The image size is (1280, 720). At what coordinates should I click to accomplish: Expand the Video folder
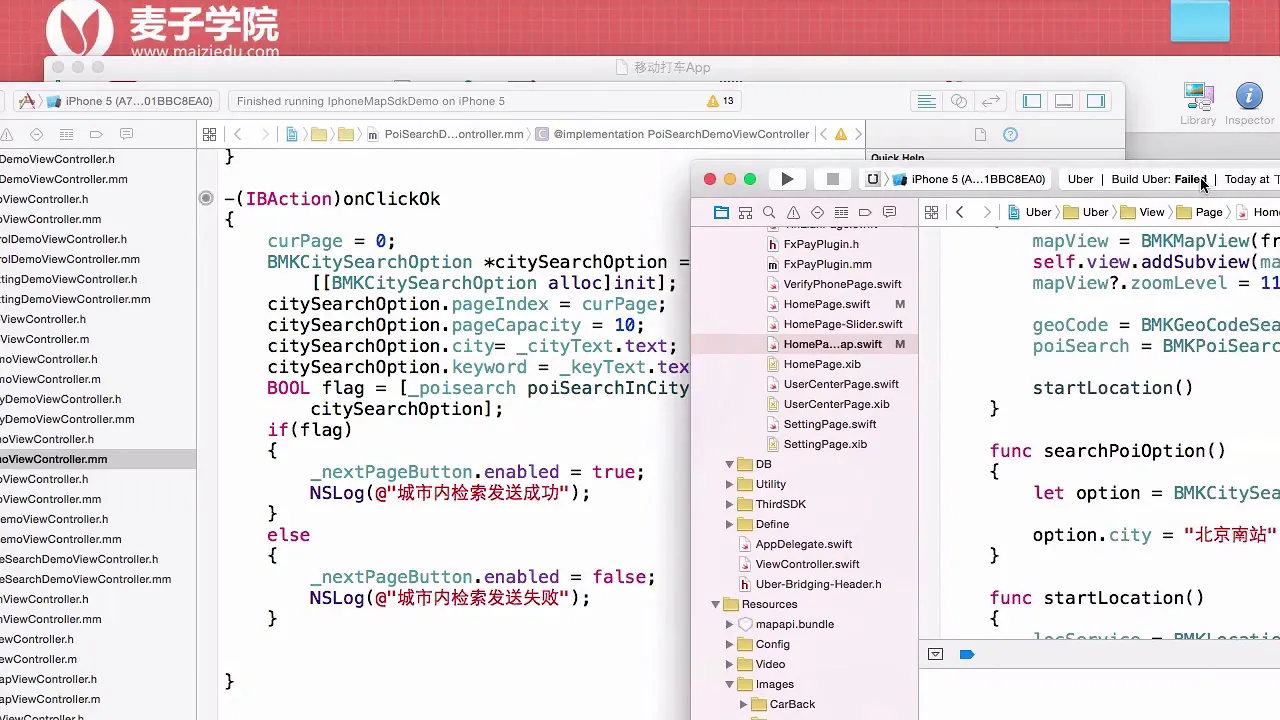click(x=729, y=664)
